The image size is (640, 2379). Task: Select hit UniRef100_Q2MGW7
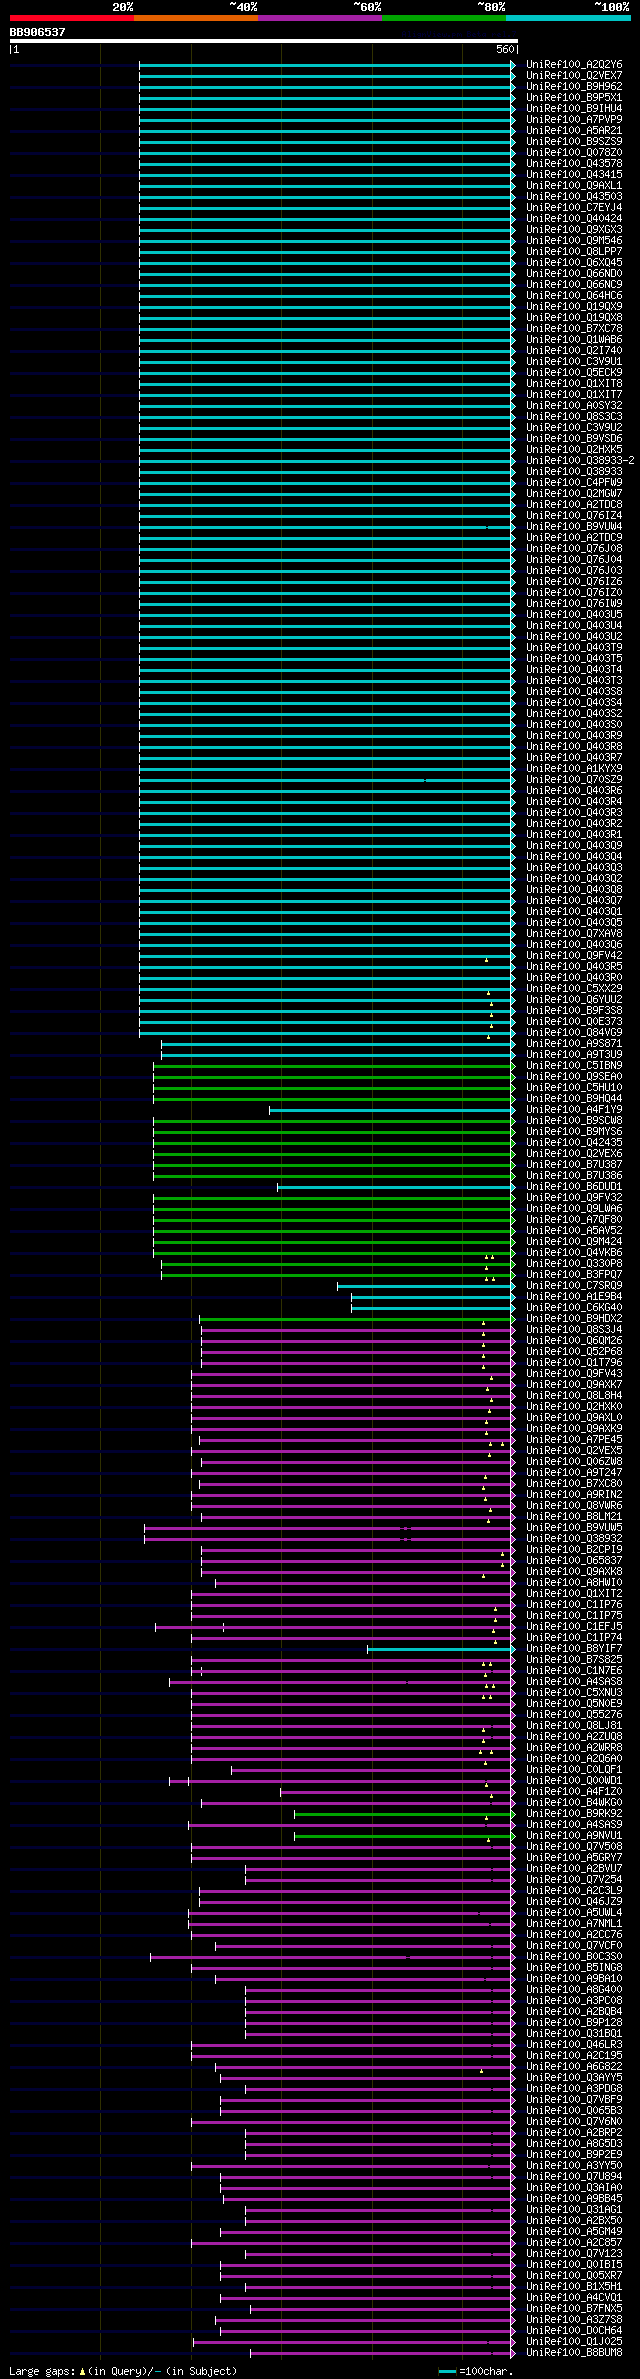[574, 493]
